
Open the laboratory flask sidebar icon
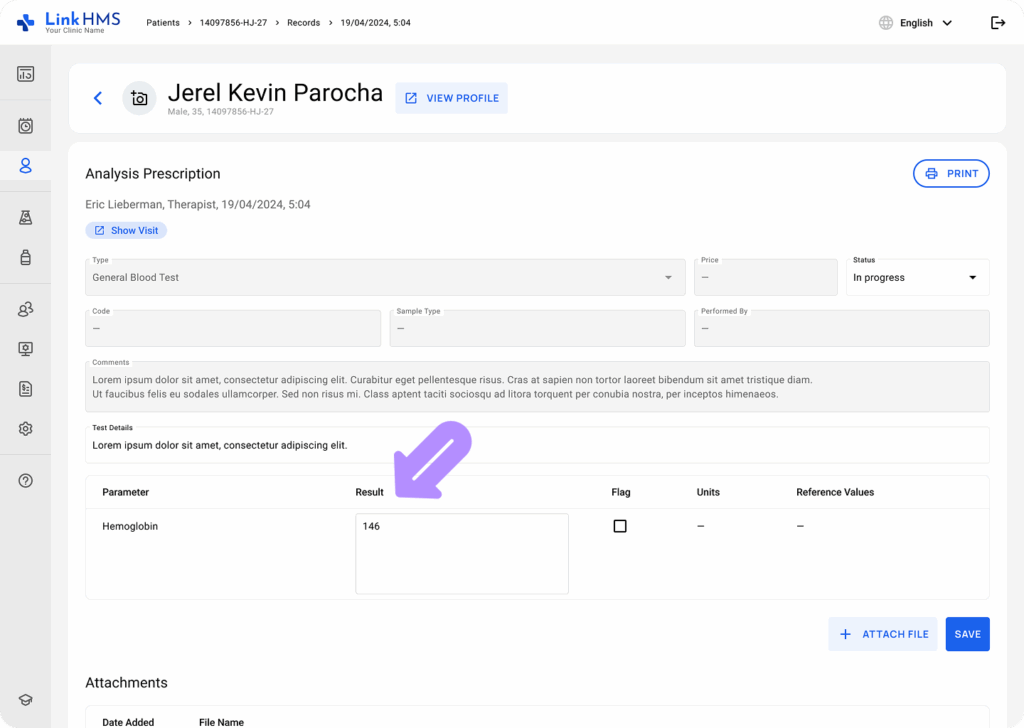pyautogui.click(x=25, y=217)
